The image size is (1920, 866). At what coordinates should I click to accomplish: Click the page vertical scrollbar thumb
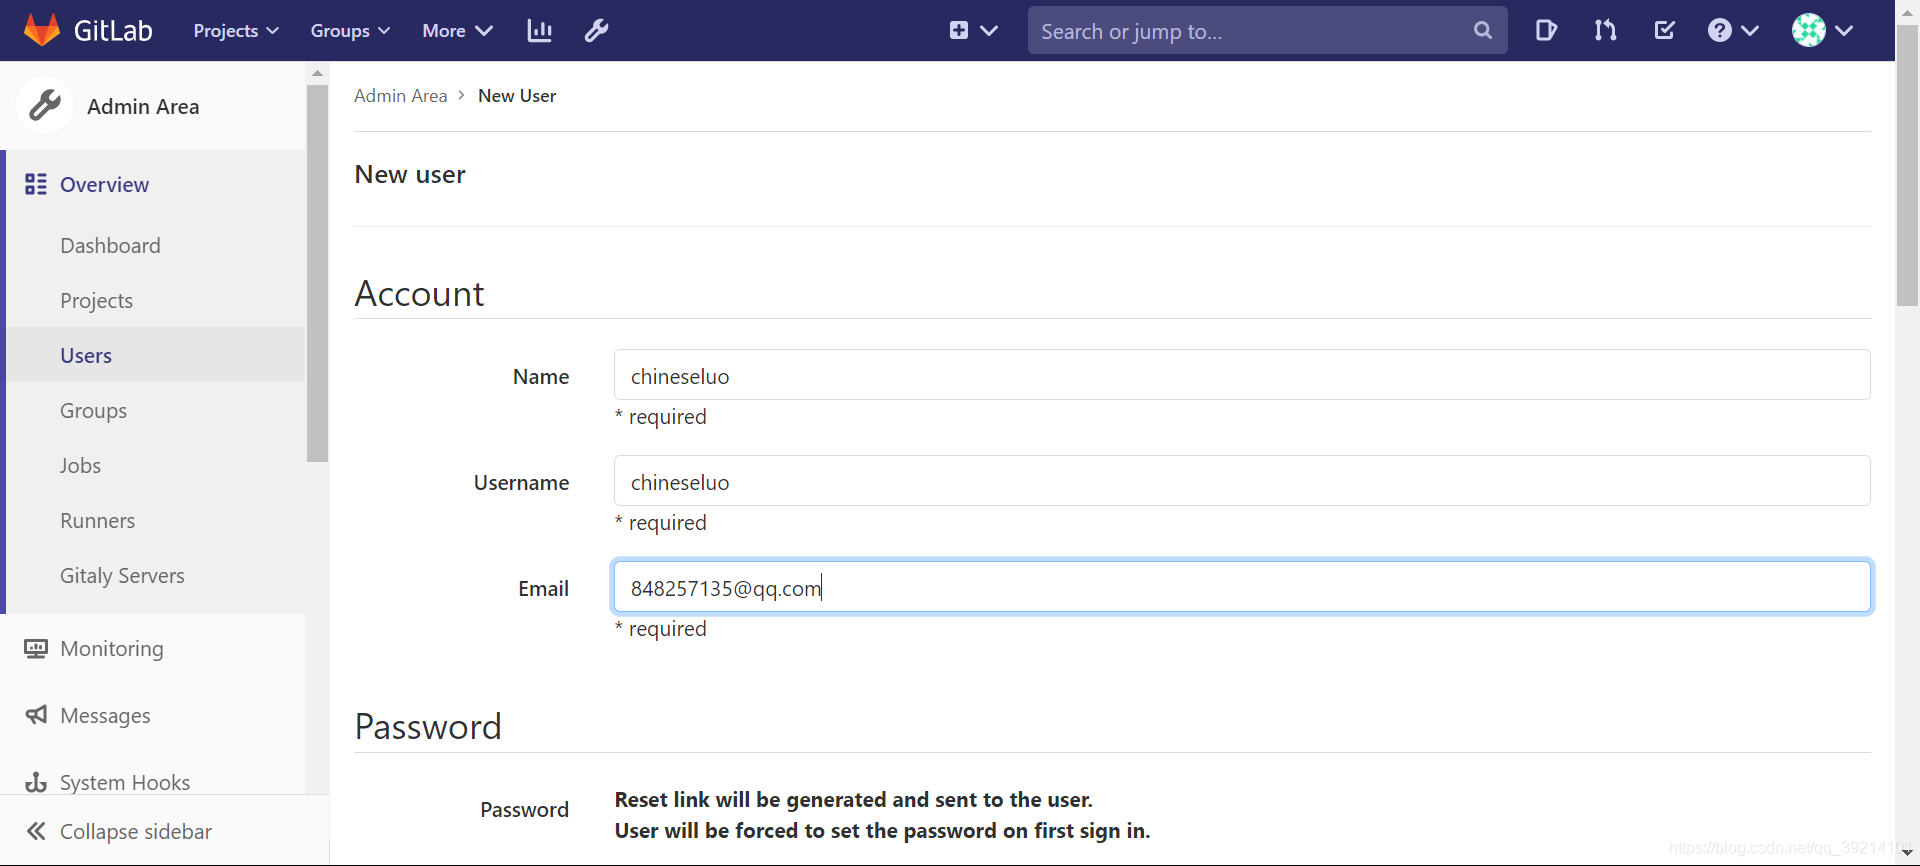(x=1907, y=165)
